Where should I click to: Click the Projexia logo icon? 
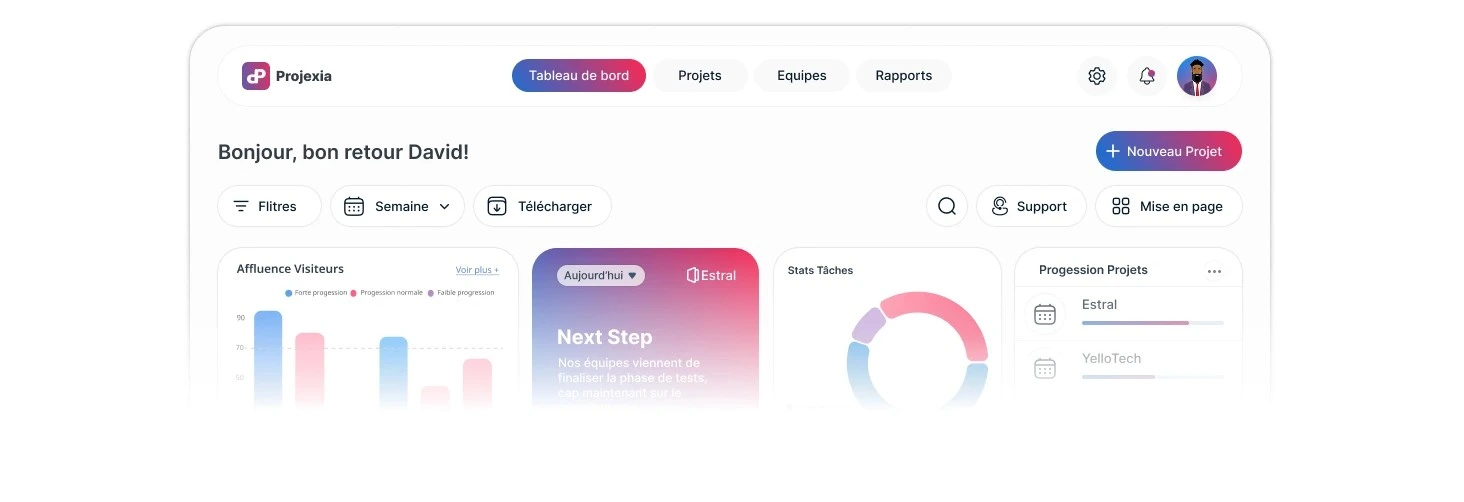pos(256,76)
